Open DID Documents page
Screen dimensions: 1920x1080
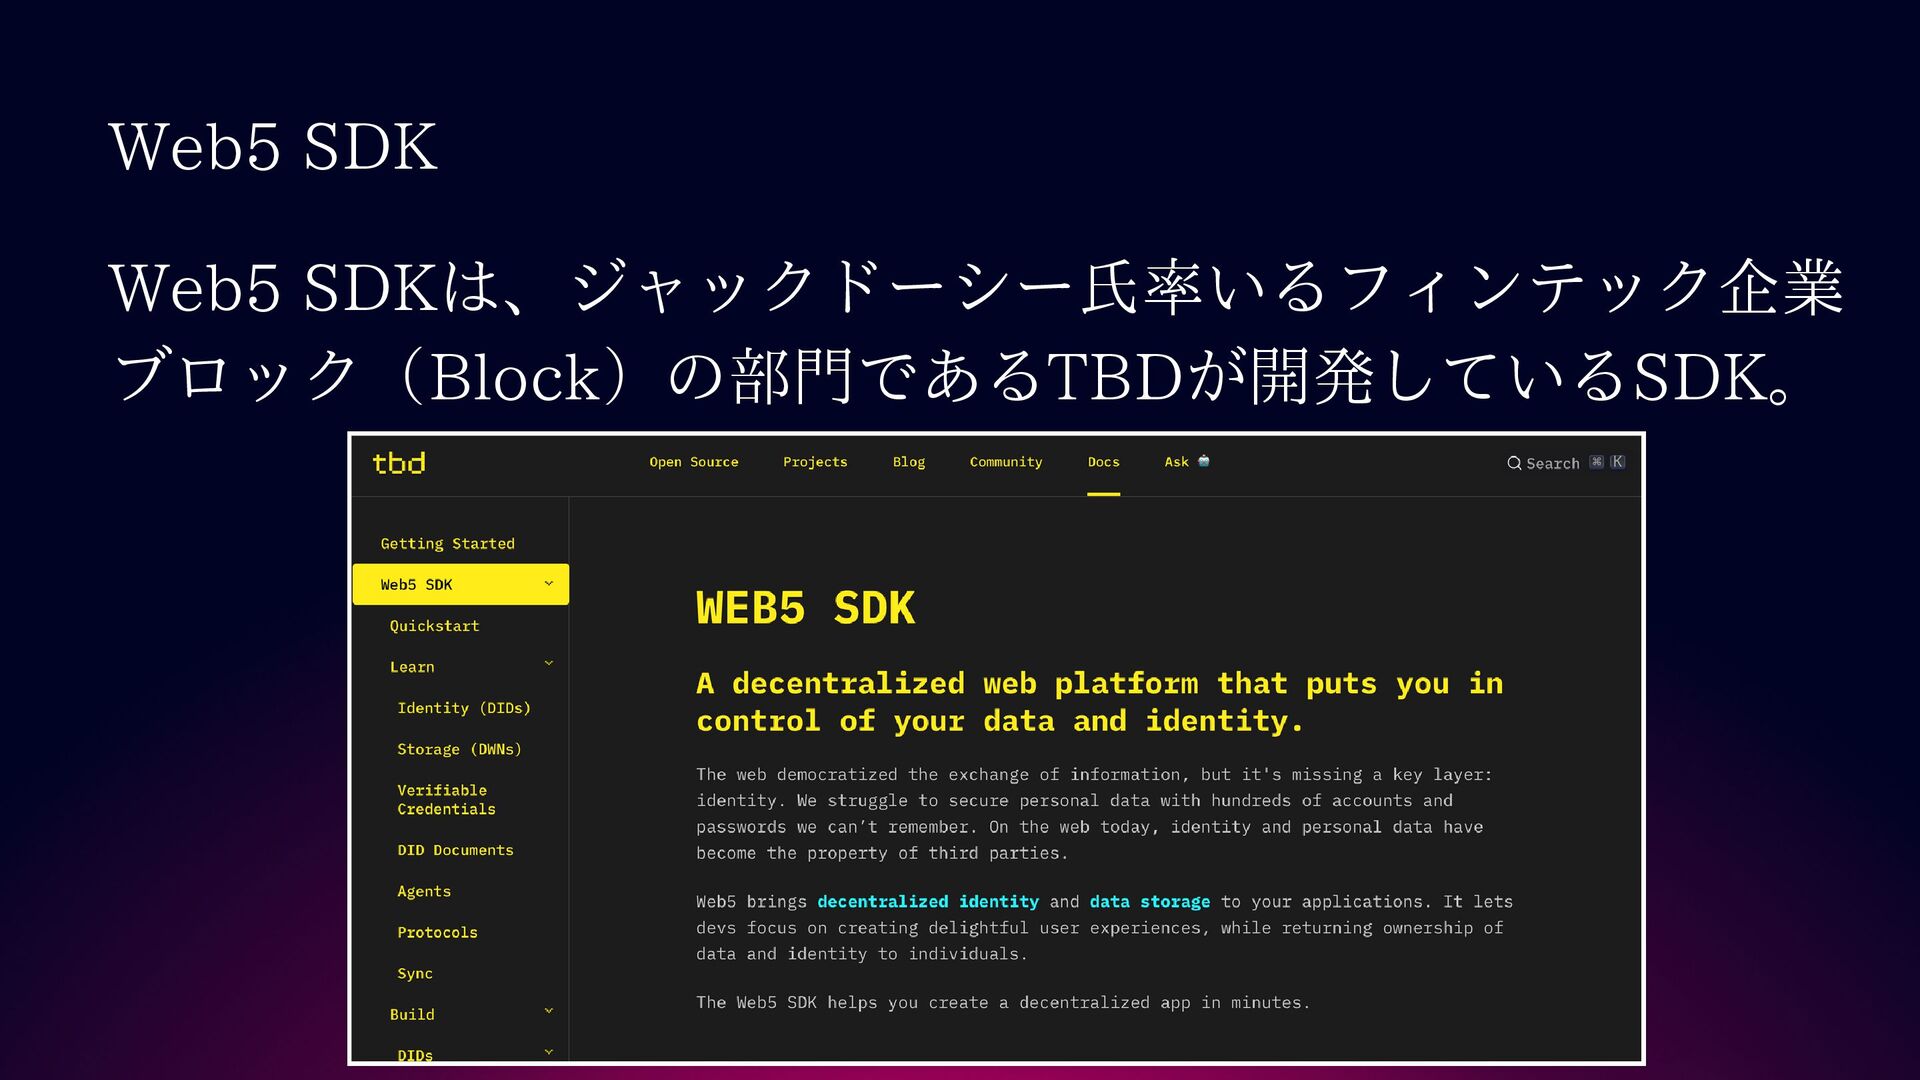[x=455, y=850]
